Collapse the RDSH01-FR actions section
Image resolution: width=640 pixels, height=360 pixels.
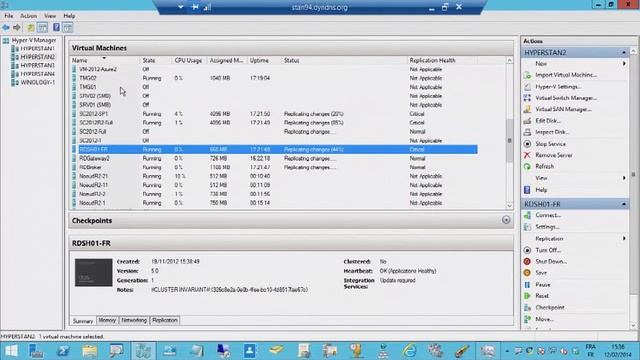tap(624, 204)
